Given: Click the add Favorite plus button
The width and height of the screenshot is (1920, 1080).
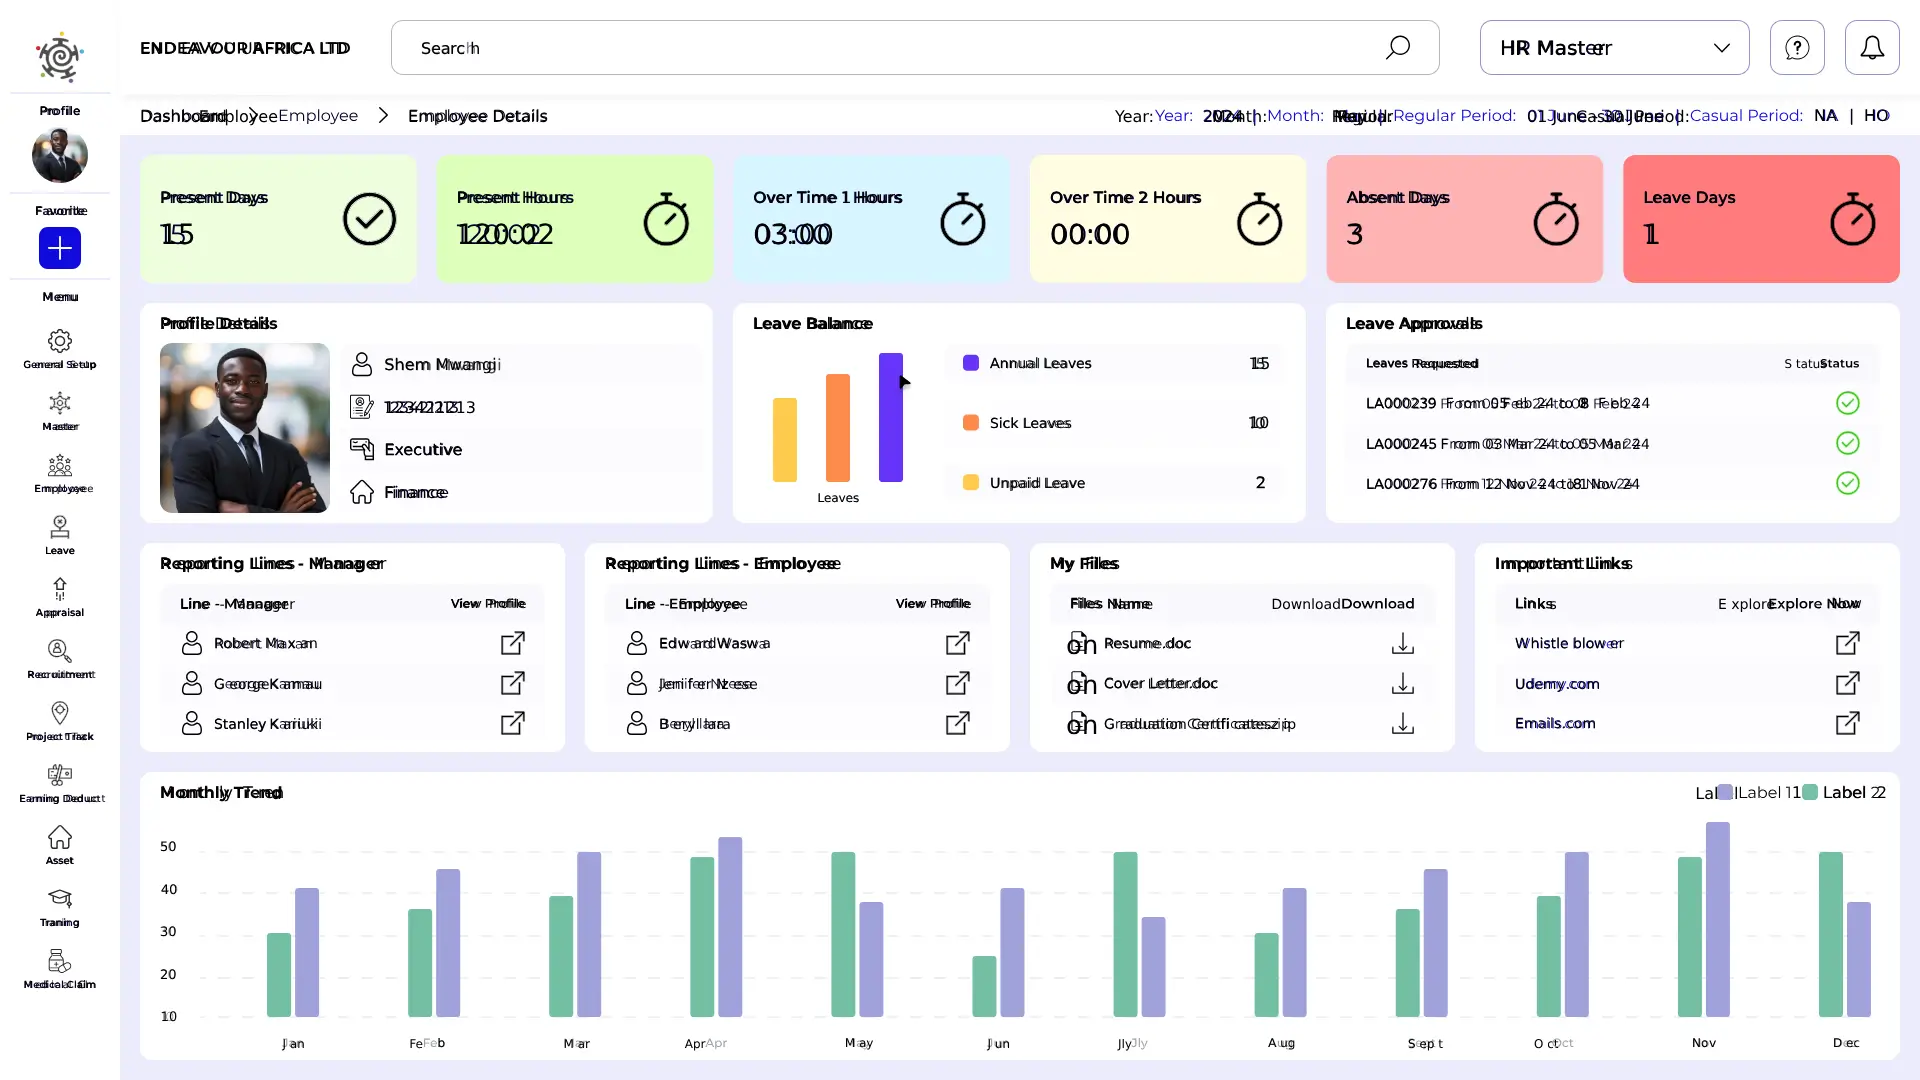Looking at the screenshot, I should click(60, 248).
